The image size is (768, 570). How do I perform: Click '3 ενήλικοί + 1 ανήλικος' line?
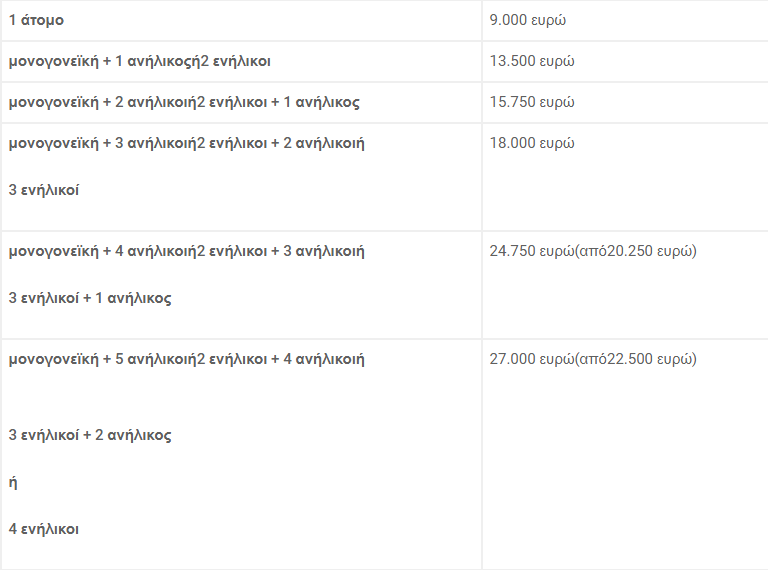point(90,298)
